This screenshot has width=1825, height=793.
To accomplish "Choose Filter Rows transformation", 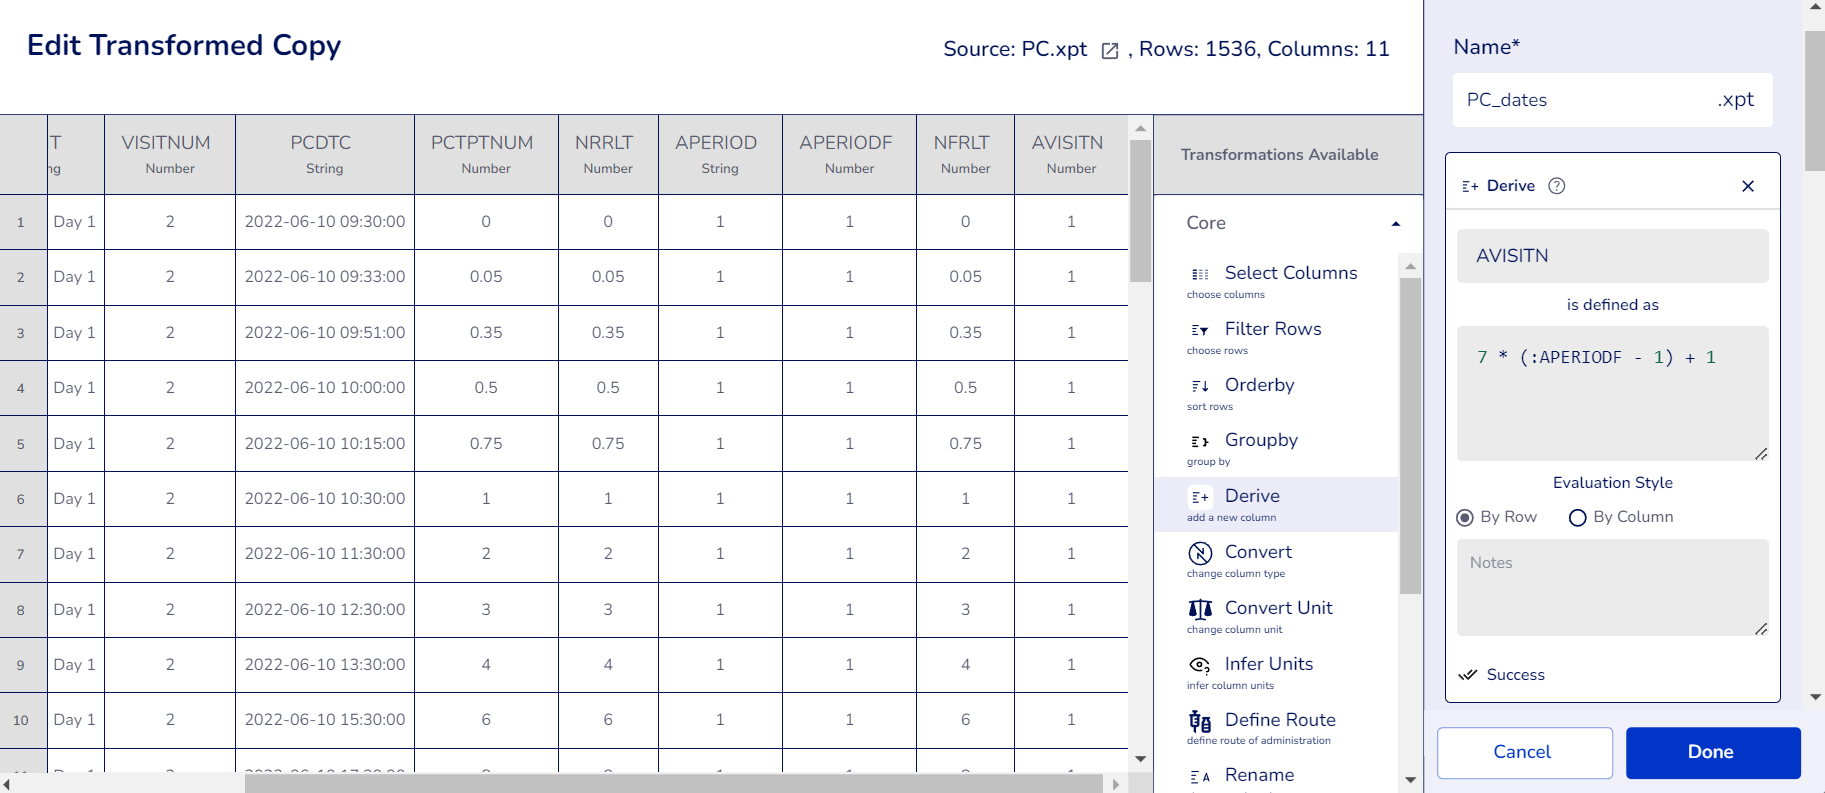I will coord(1275,337).
